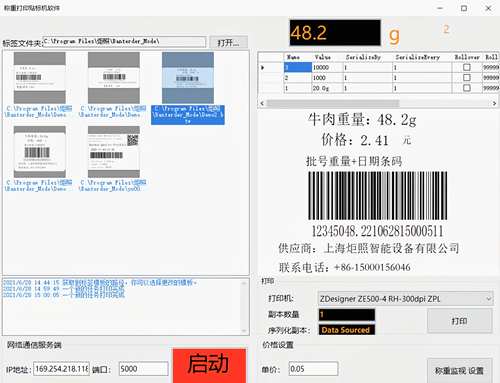Select the QR code template thumbnail
Viewport: 500px width, 383px height.
click(114, 152)
